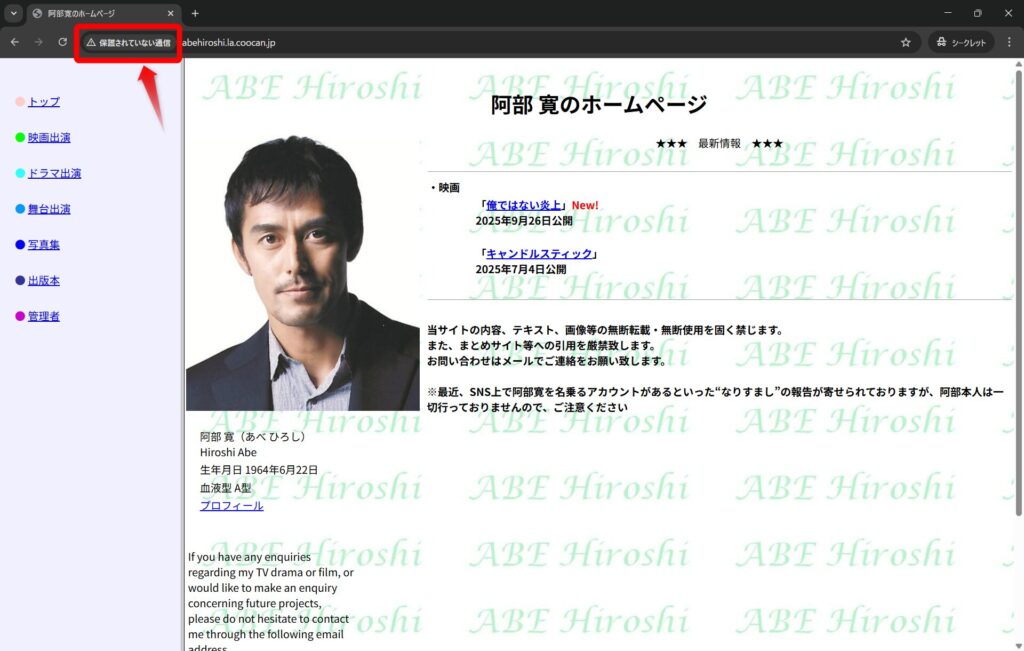Image resolution: width=1024 pixels, height=651 pixels.
Task: Close the 阿部寛のホームページ tab
Action: 170,13
